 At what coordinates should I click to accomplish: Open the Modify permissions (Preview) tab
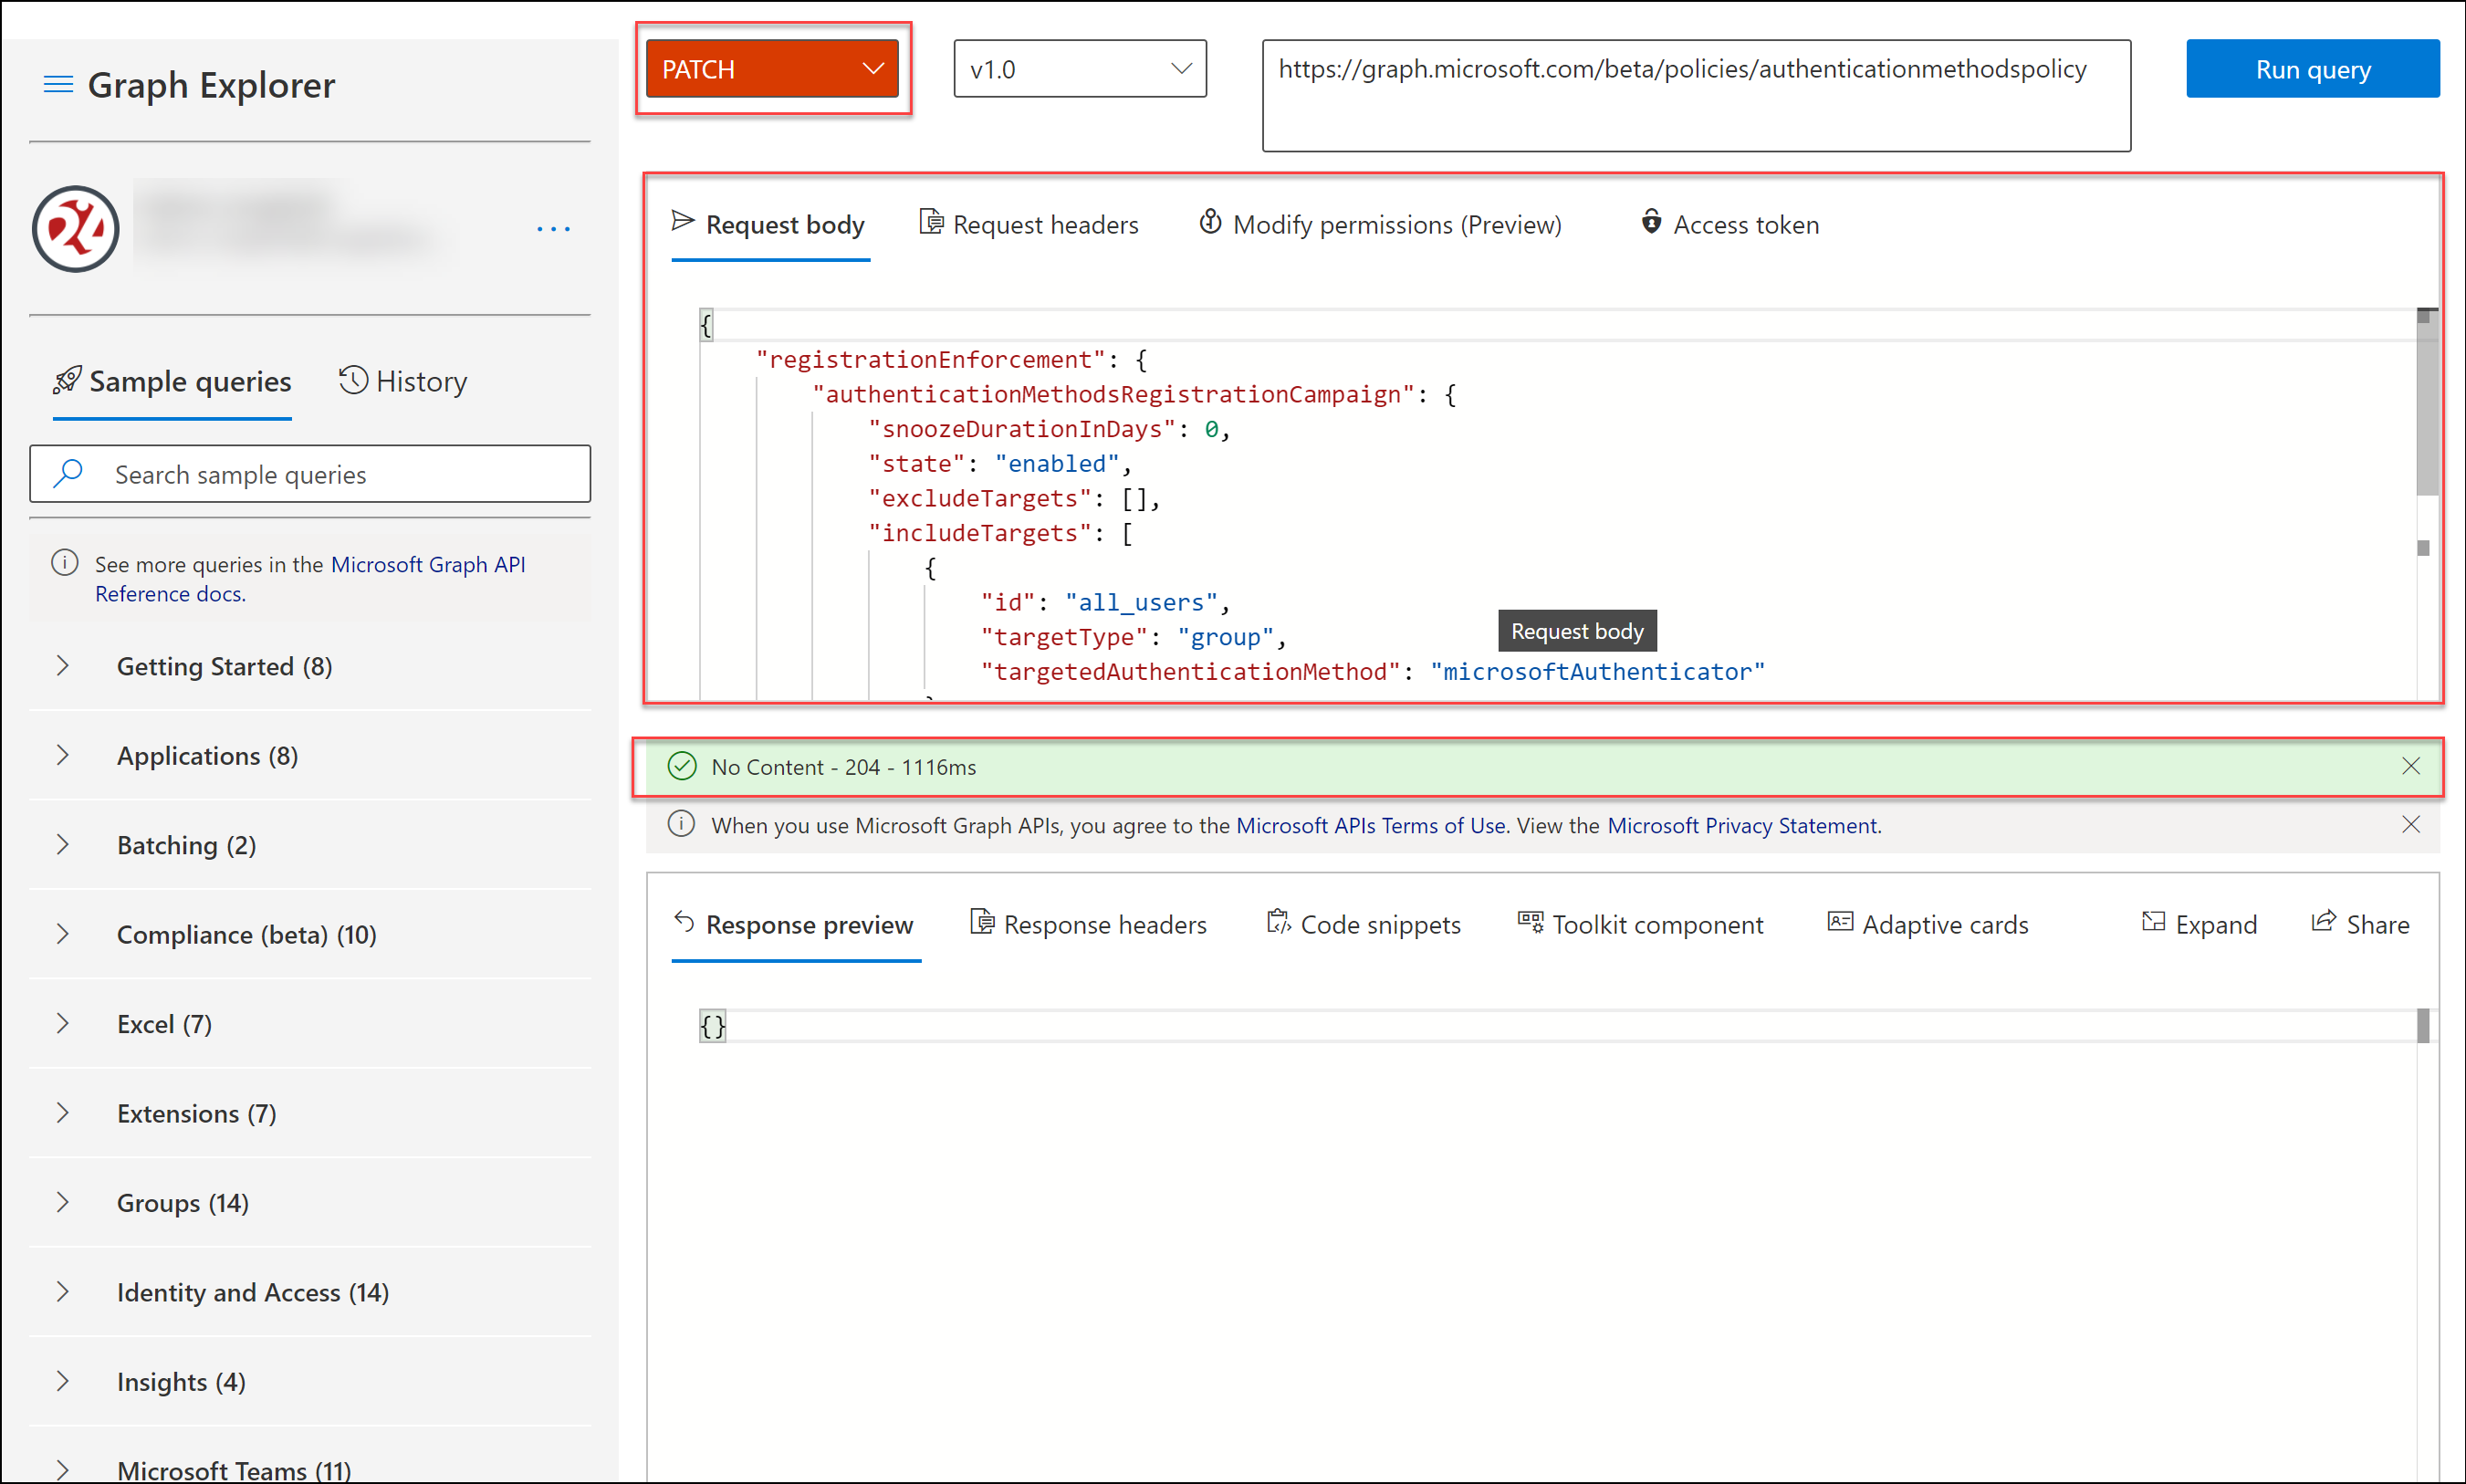click(1381, 224)
